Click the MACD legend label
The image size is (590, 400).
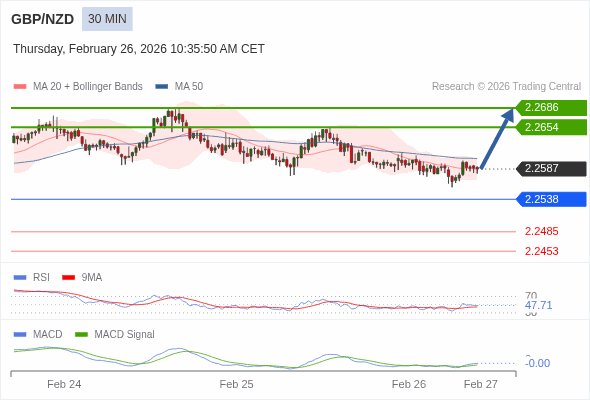coord(48,335)
